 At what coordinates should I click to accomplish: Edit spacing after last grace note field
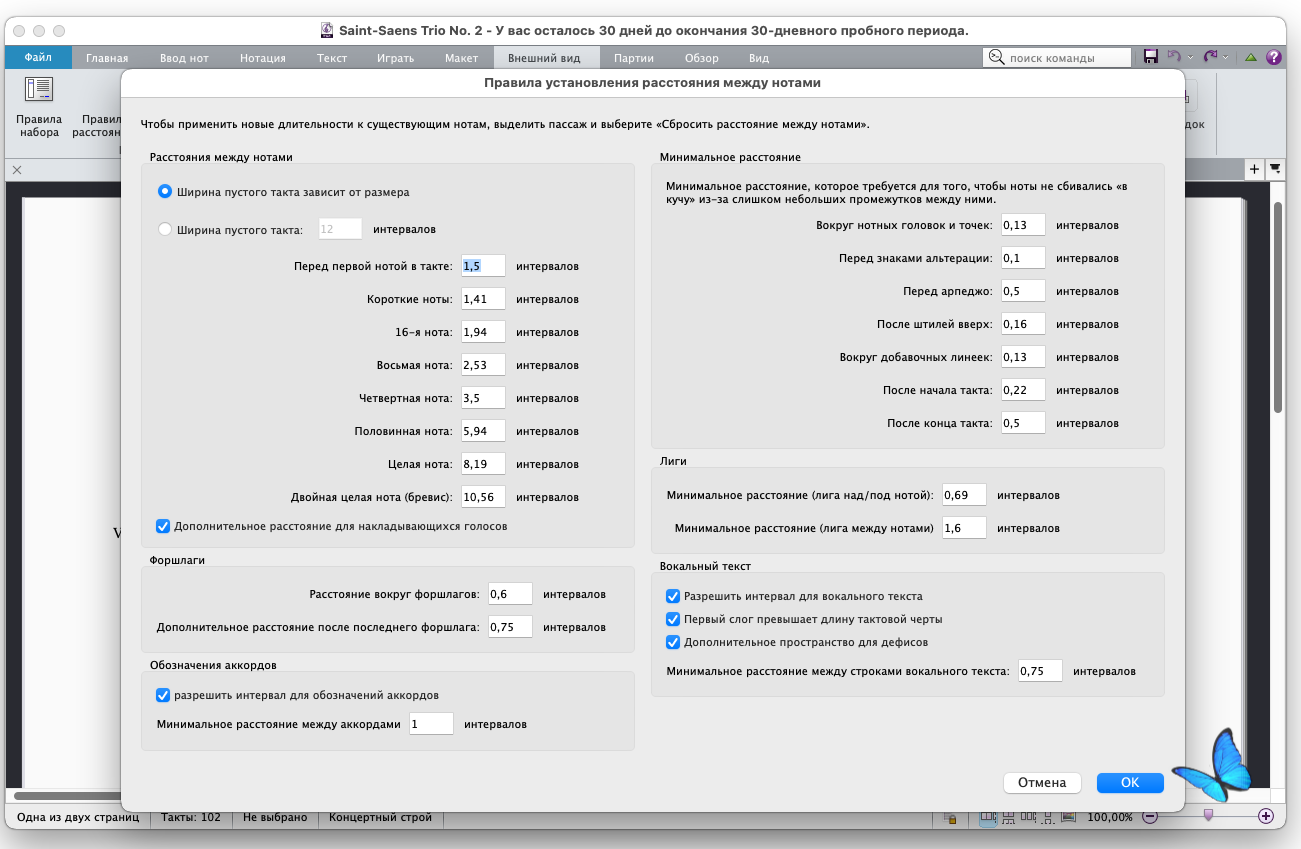tap(510, 627)
